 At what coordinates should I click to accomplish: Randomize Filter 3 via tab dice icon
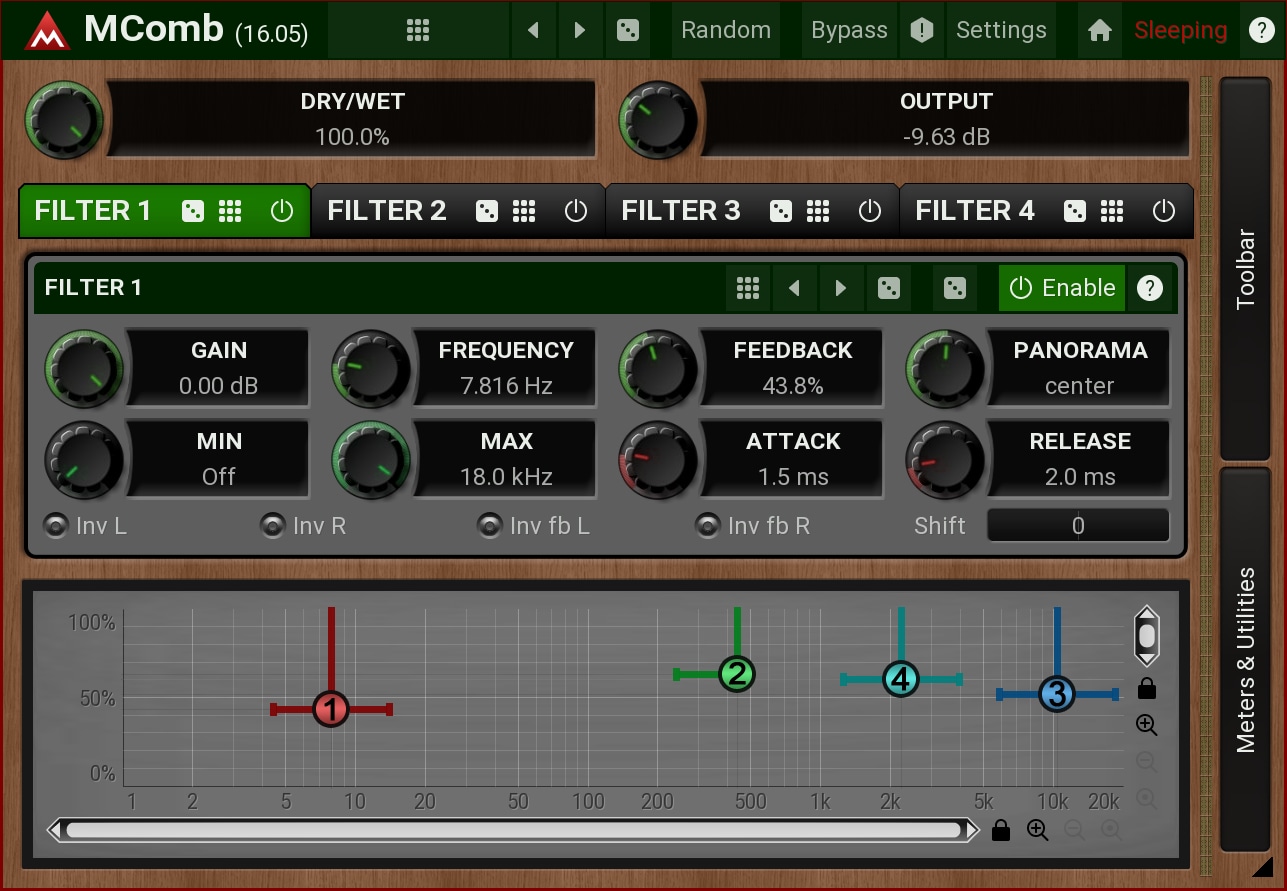point(781,211)
